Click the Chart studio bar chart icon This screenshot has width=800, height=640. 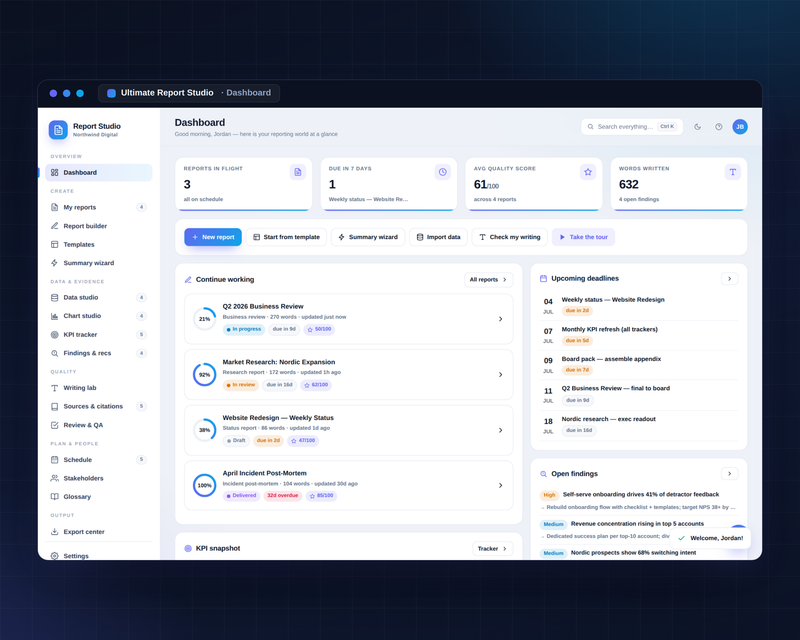point(55,316)
